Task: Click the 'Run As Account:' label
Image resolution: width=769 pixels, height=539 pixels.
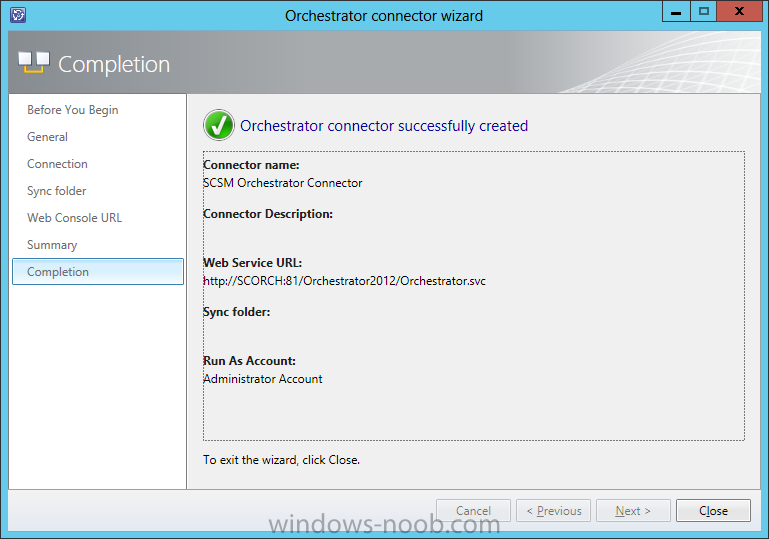Action: [249, 361]
